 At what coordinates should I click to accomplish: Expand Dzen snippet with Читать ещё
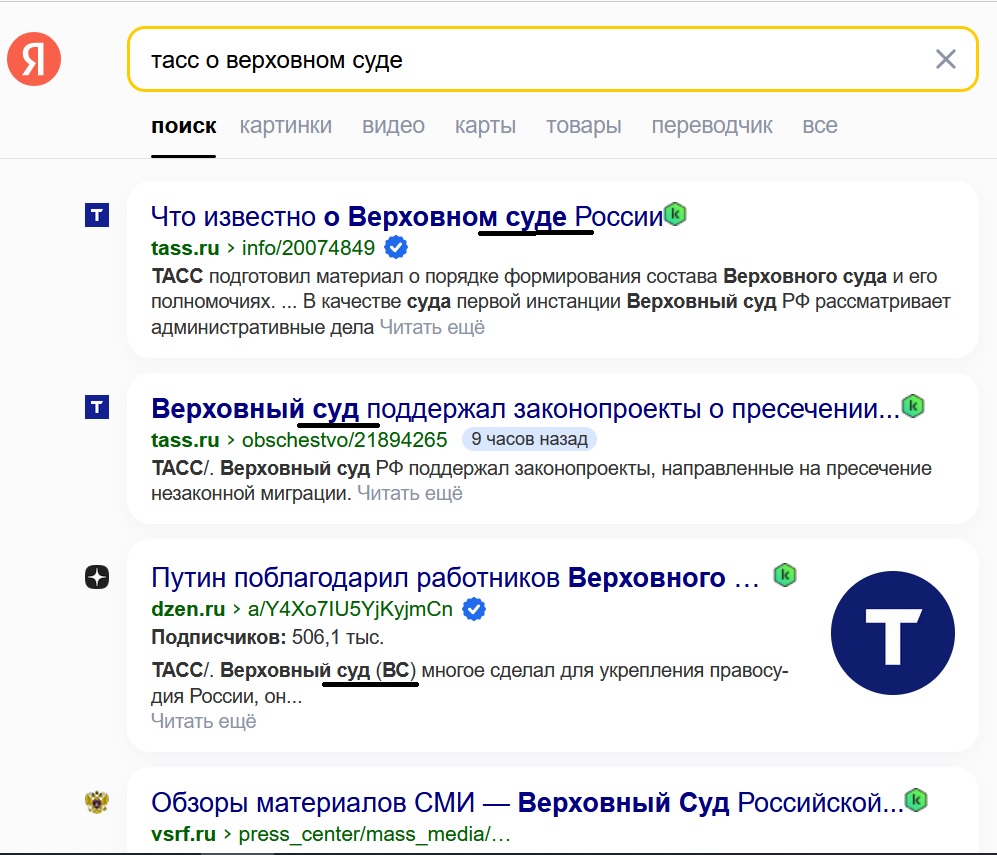[x=203, y=720]
